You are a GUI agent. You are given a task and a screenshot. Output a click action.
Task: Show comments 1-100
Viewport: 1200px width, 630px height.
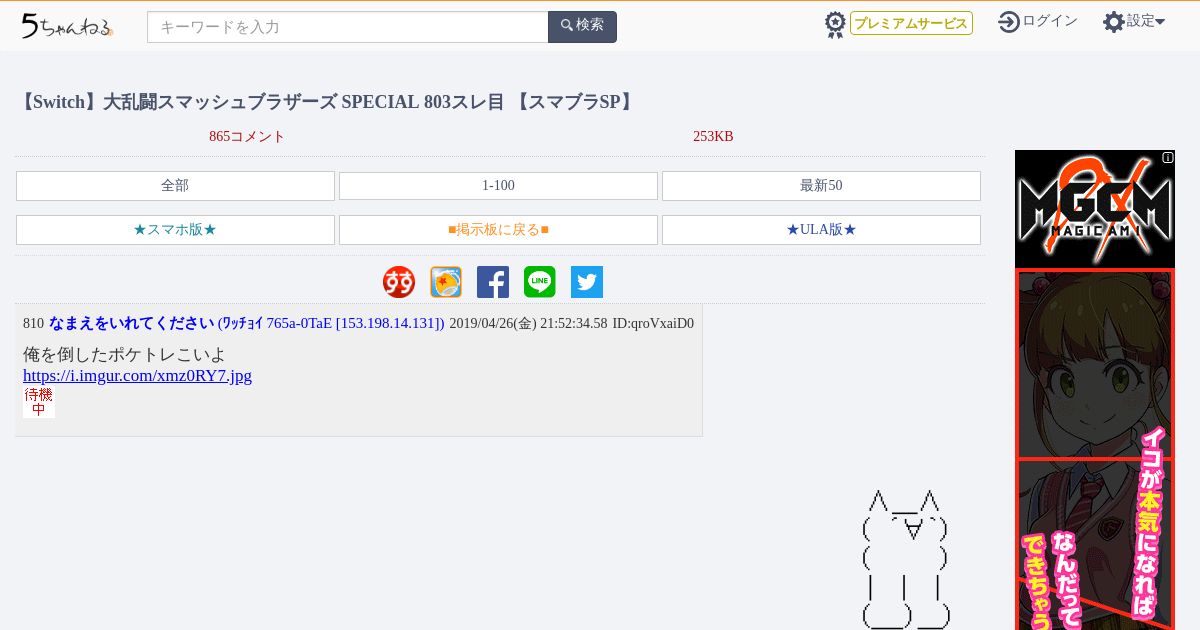(x=498, y=186)
